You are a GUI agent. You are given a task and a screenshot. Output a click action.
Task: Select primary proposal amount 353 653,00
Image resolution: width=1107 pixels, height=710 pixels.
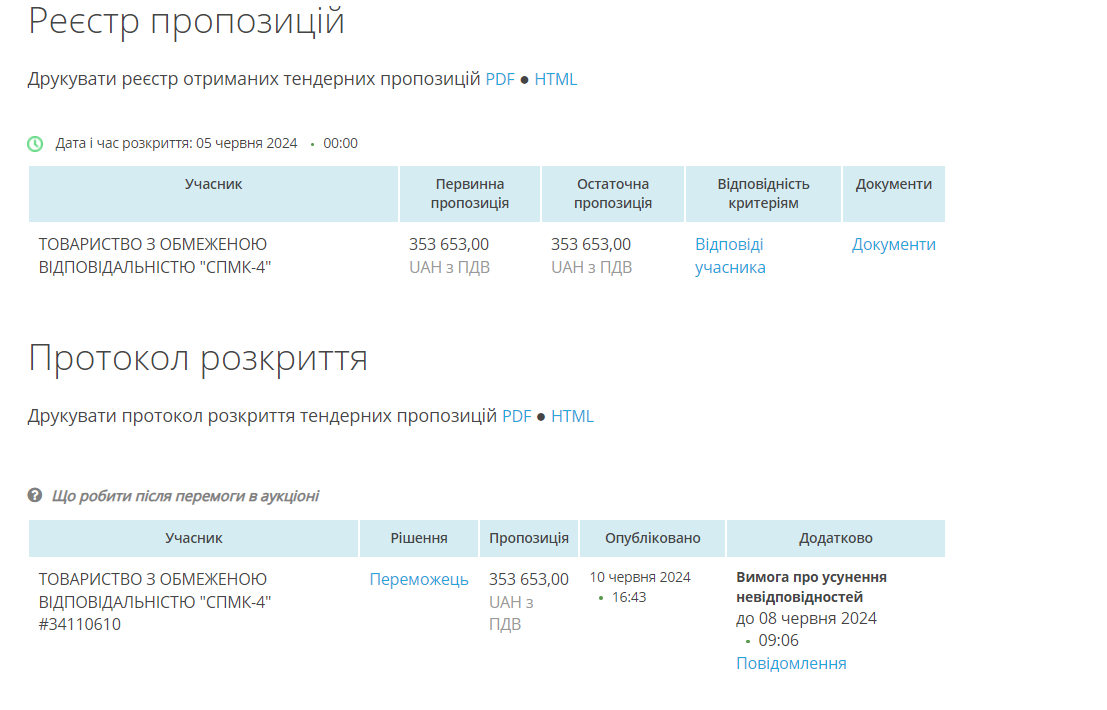pyautogui.click(x=449, y=244)
